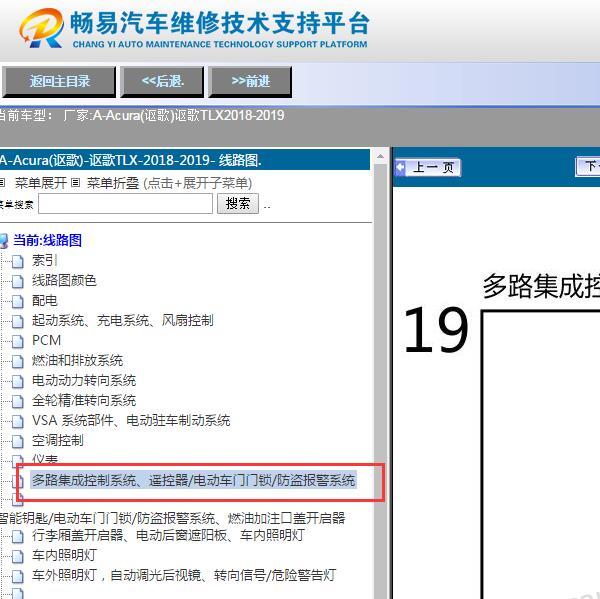
Task: Click the 搜索 button
Action: click(x=238, y=204)
